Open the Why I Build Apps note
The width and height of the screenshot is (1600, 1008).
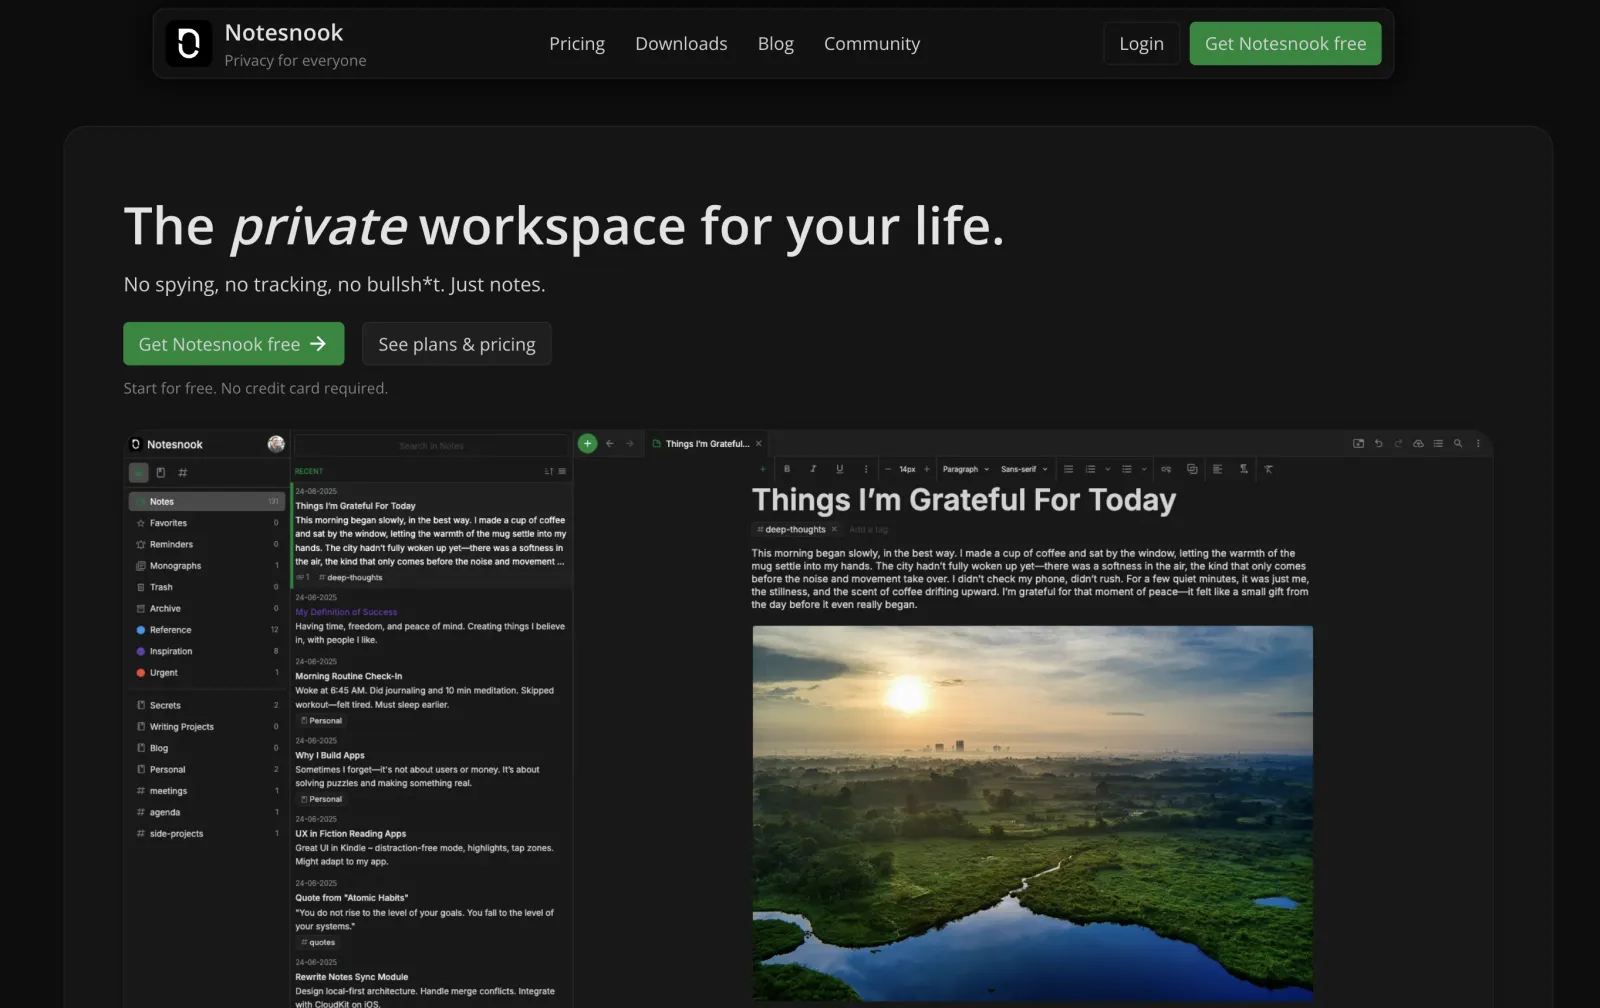pyautogui.click(x=431, y=769)
